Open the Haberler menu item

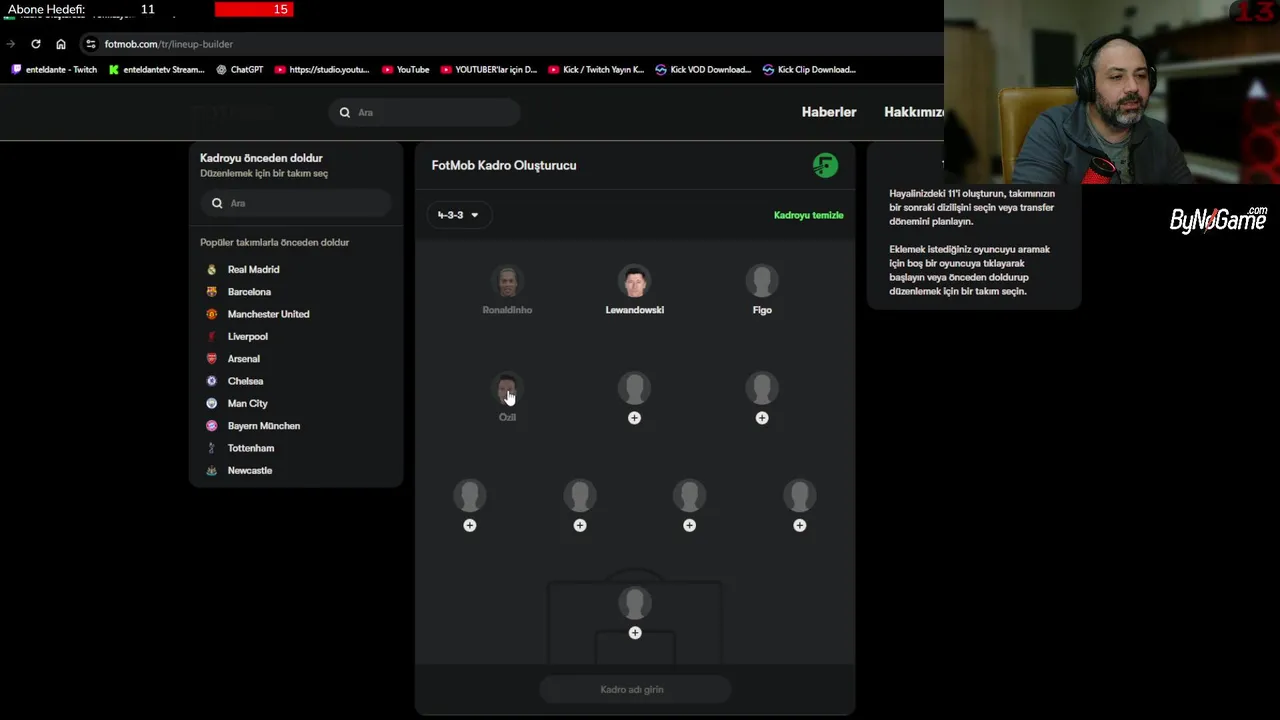click(x=829, y=112)
